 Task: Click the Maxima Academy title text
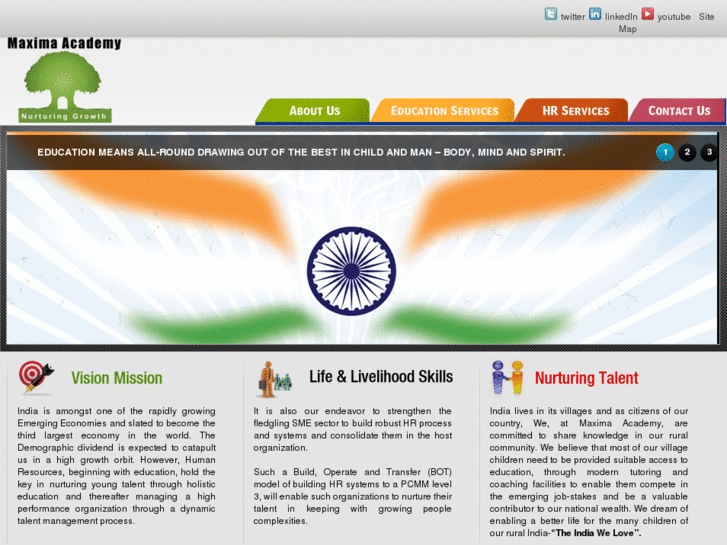point(64,43)
